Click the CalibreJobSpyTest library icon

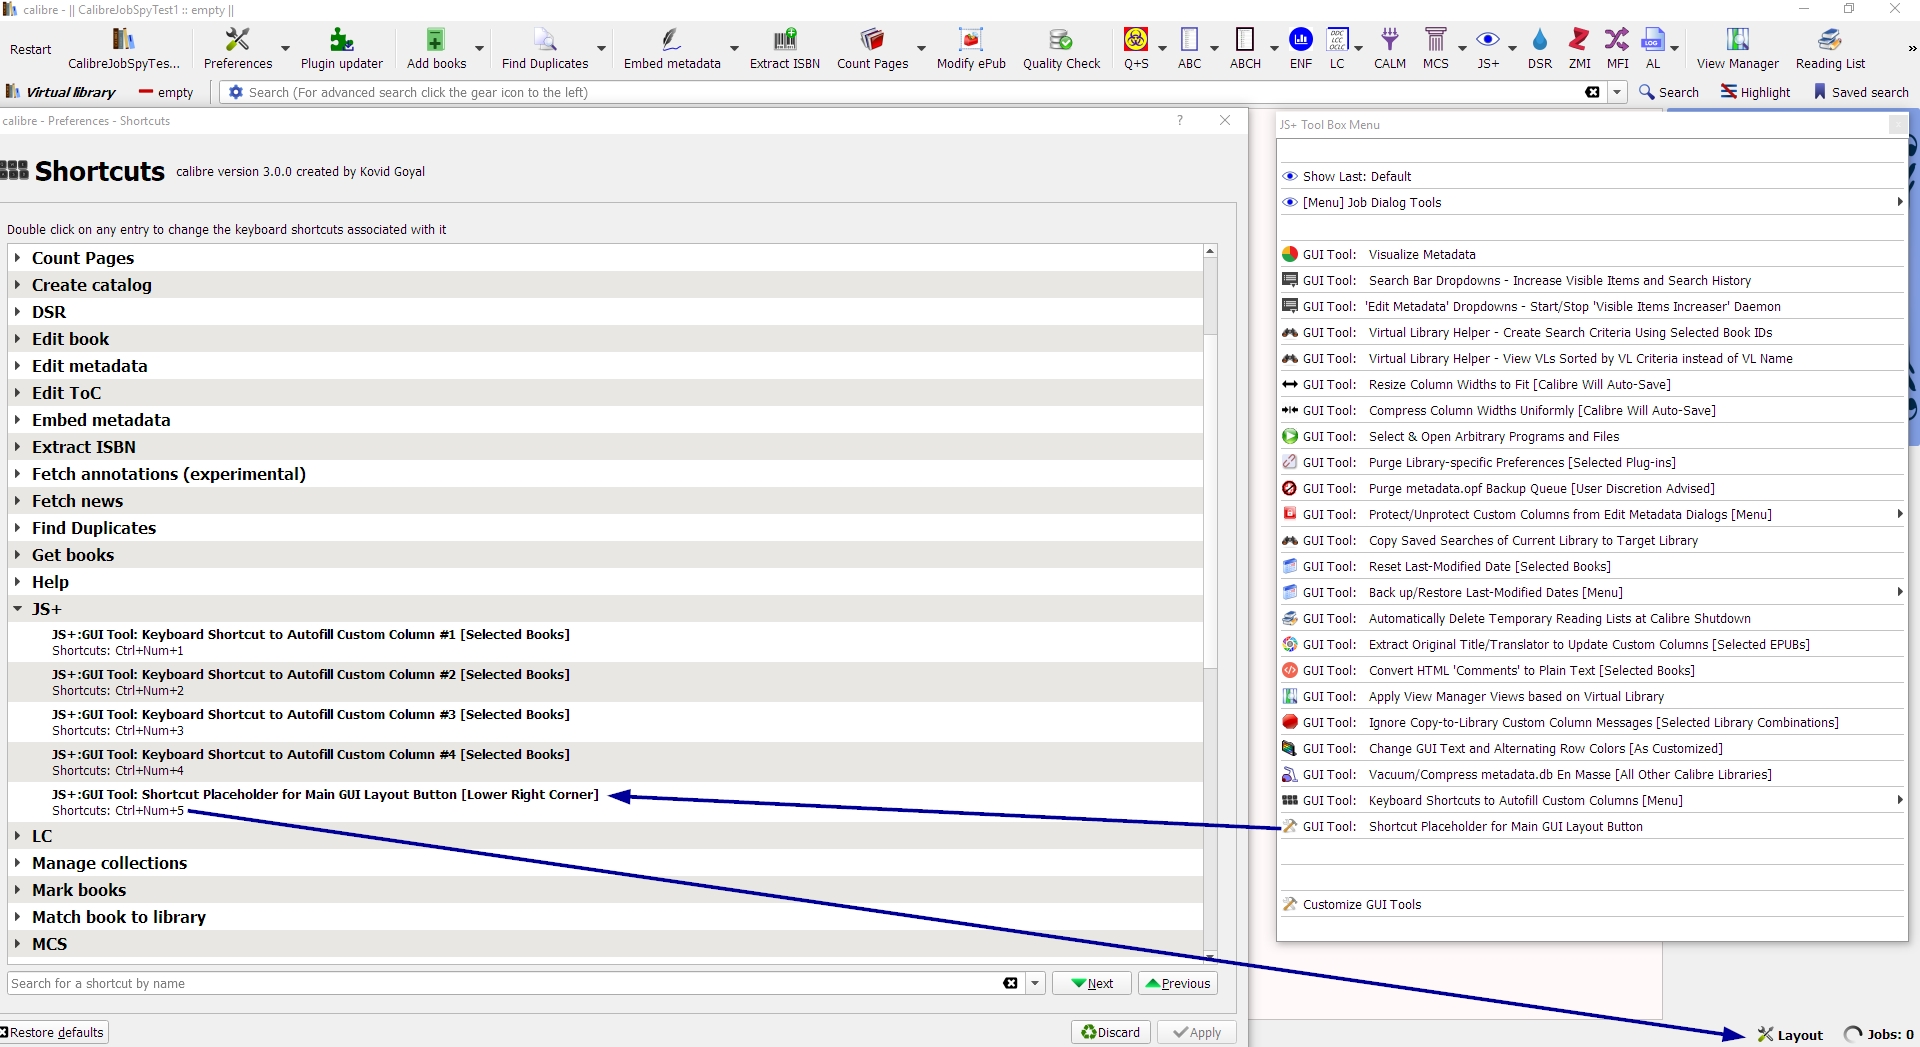click(x=124, y=48)
